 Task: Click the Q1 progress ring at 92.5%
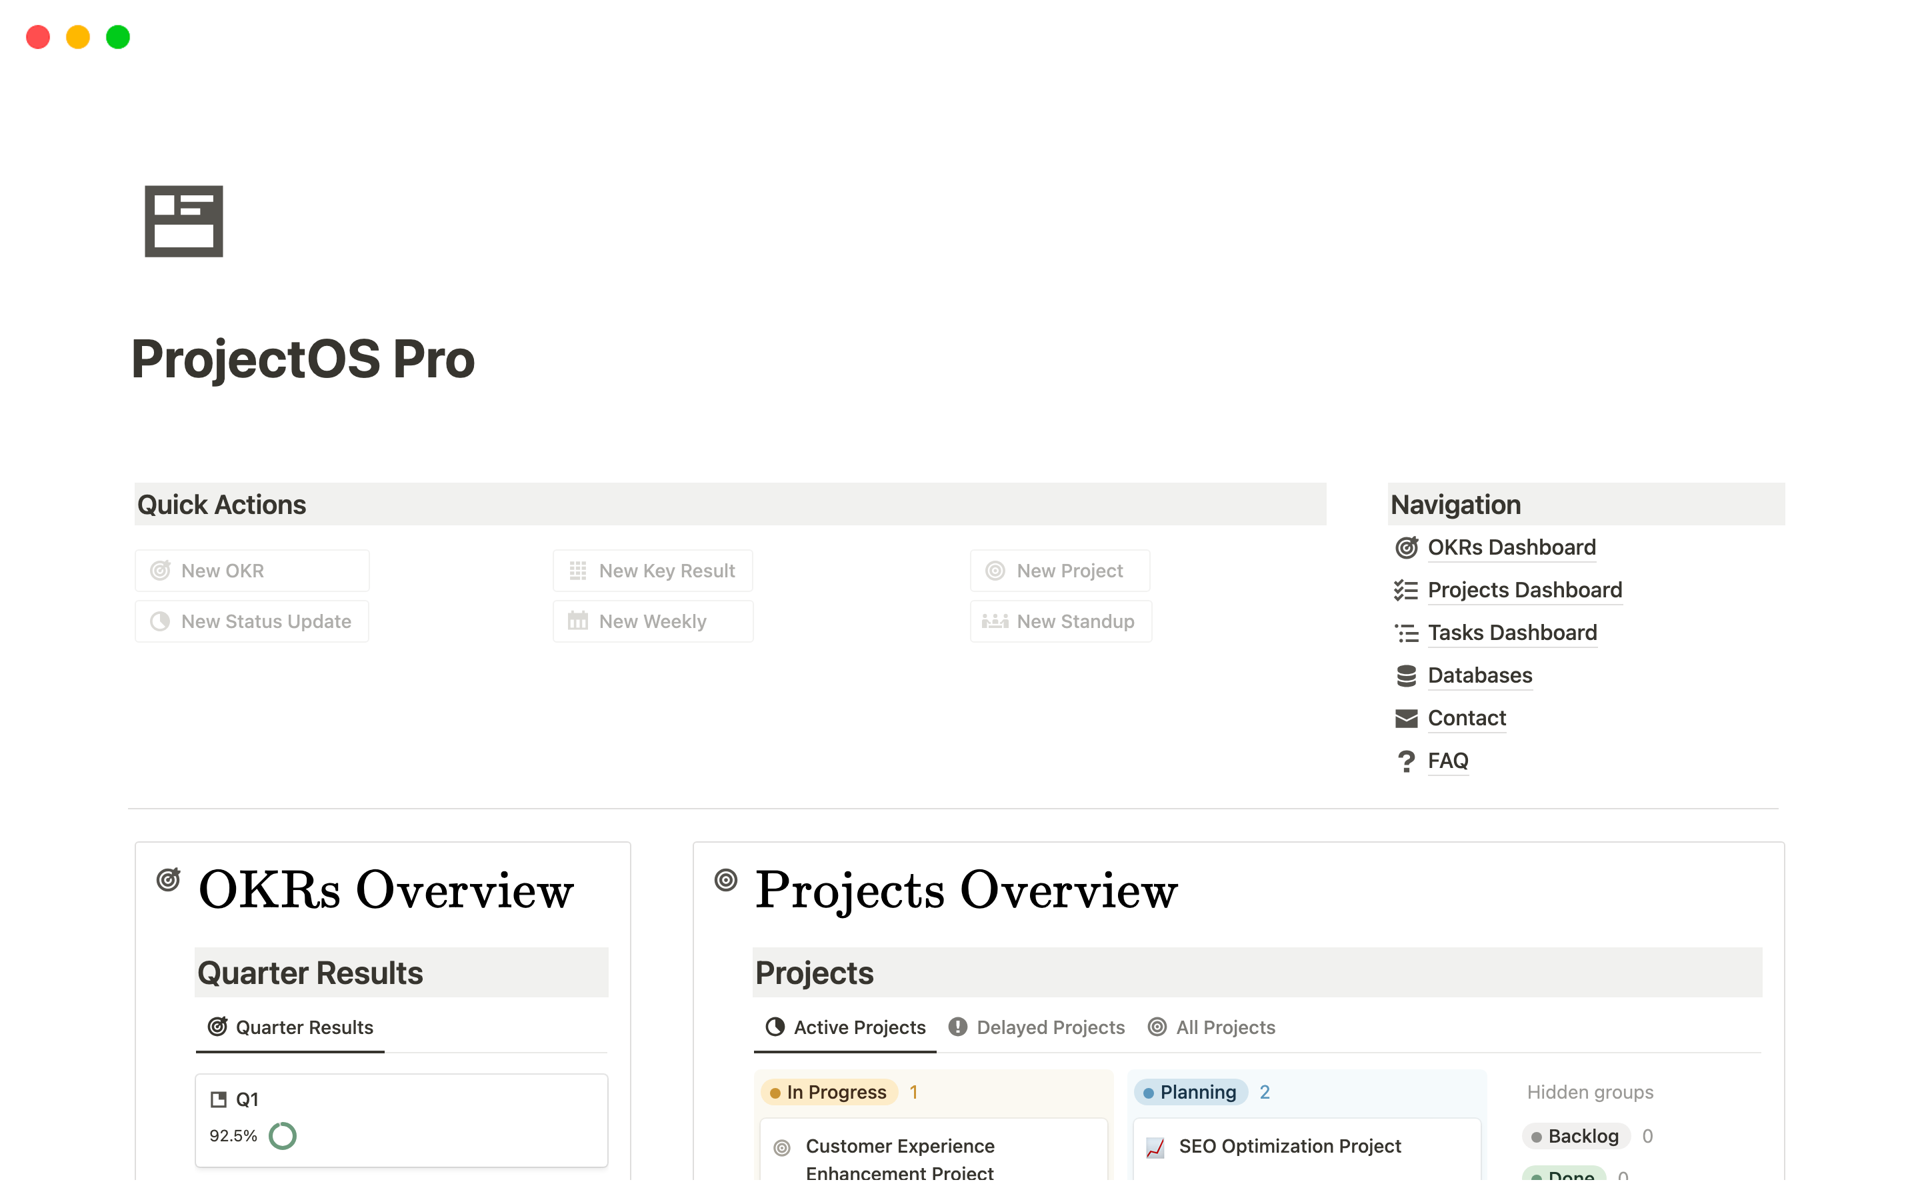click(283, 1136)
